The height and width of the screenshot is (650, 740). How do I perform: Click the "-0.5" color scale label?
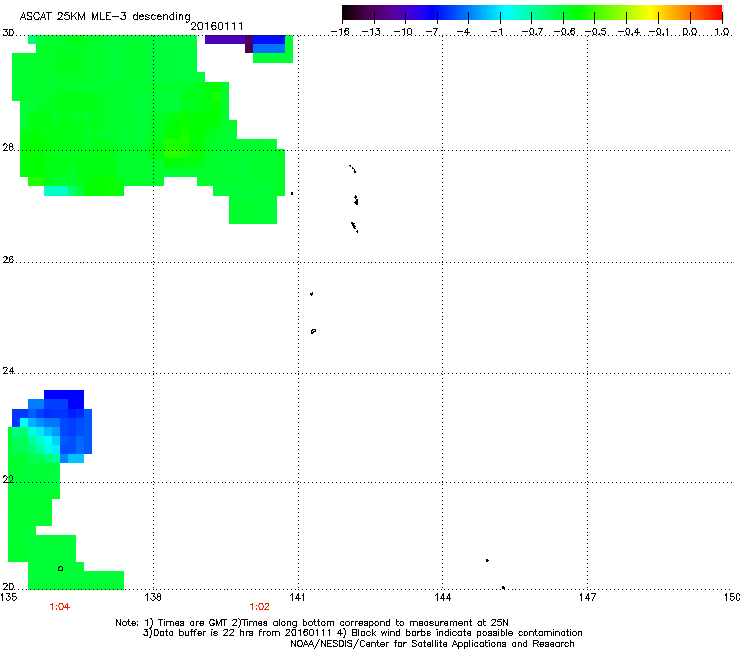coord(595,32)
